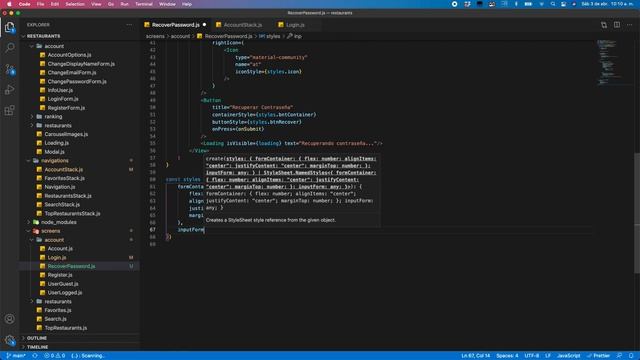
Task: Open UserLogged.js file
Action: click(x=64, y=293)
